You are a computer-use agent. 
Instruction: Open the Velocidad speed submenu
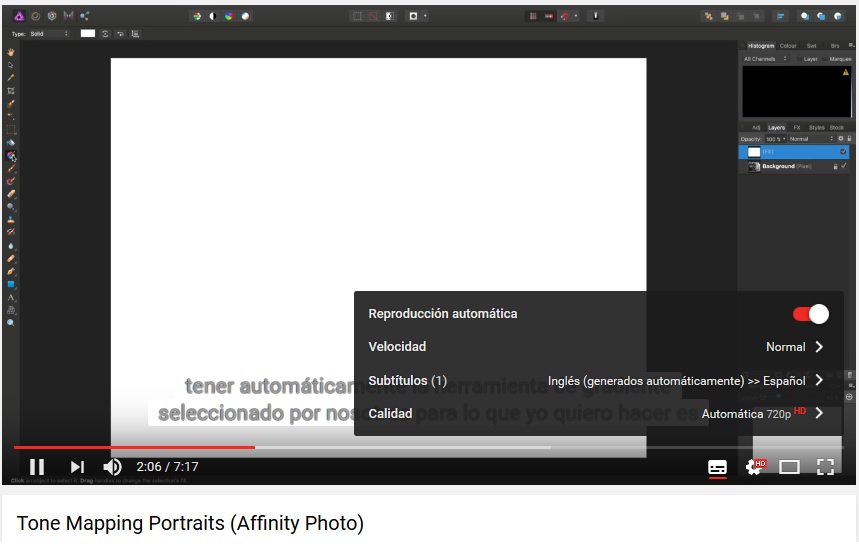(x=599, y=347)
